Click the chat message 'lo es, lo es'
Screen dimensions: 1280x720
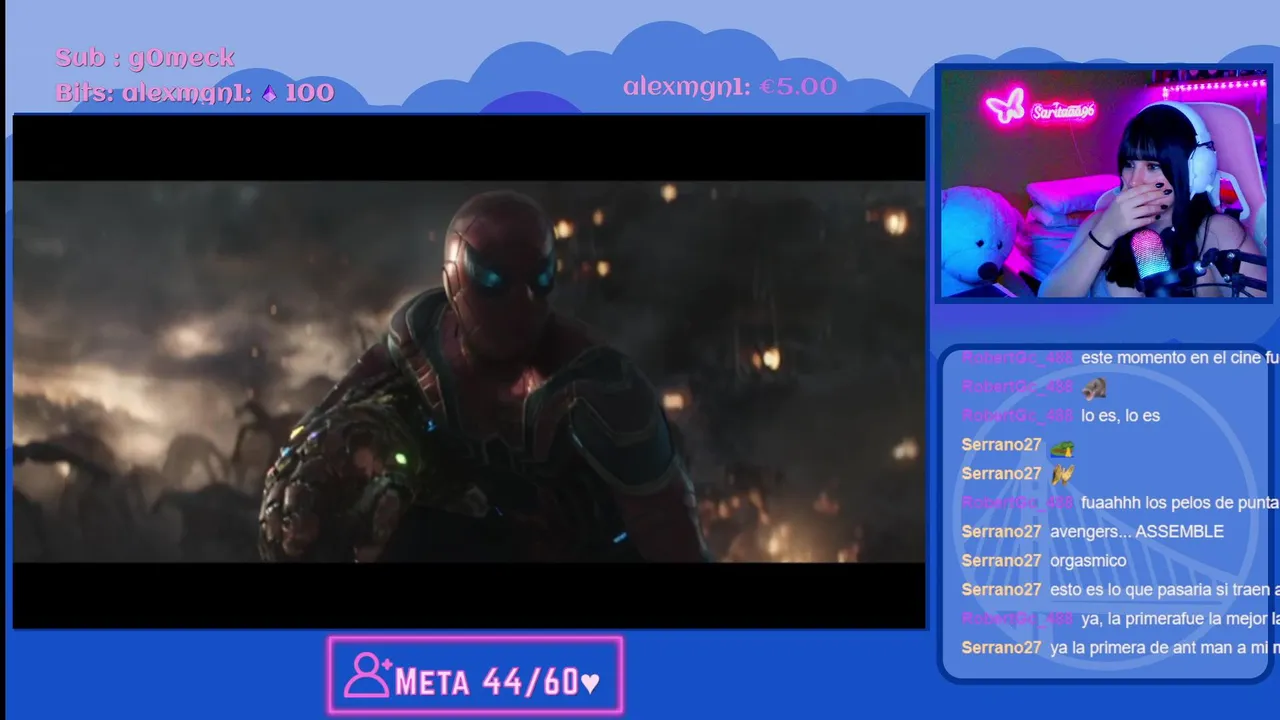pyautogui.click(x=1120, y=416)
